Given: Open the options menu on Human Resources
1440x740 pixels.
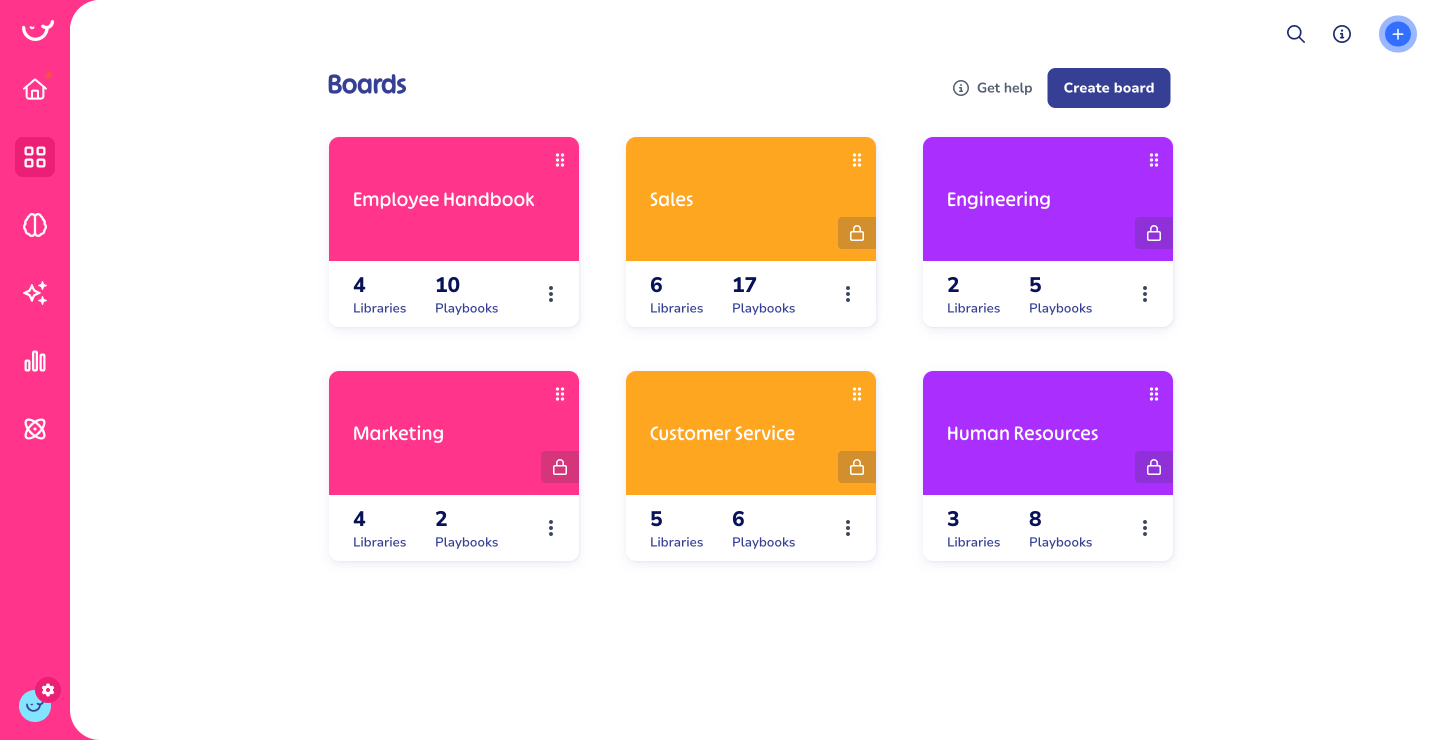Looking at the screenshot, I should point(1144,527).
